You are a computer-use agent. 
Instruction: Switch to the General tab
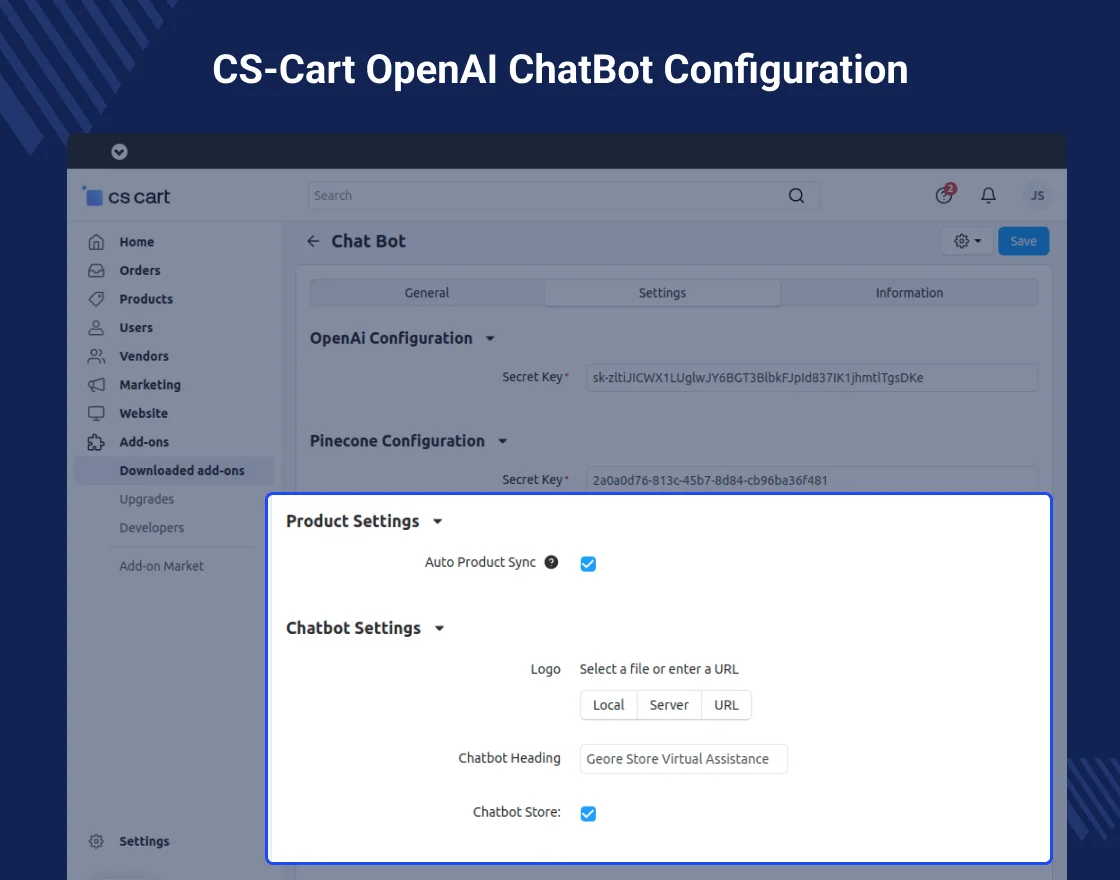(427, 293)
